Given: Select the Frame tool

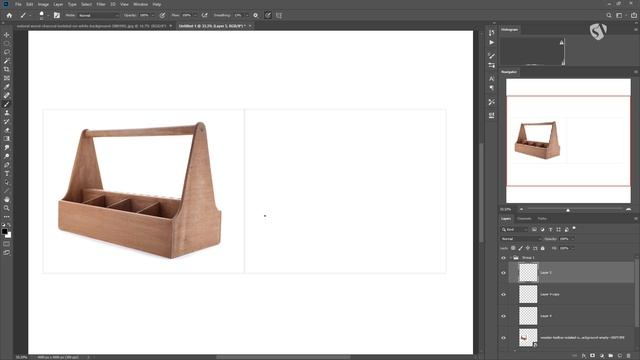Looking at the screenshot, I should [x=7, y=78].
